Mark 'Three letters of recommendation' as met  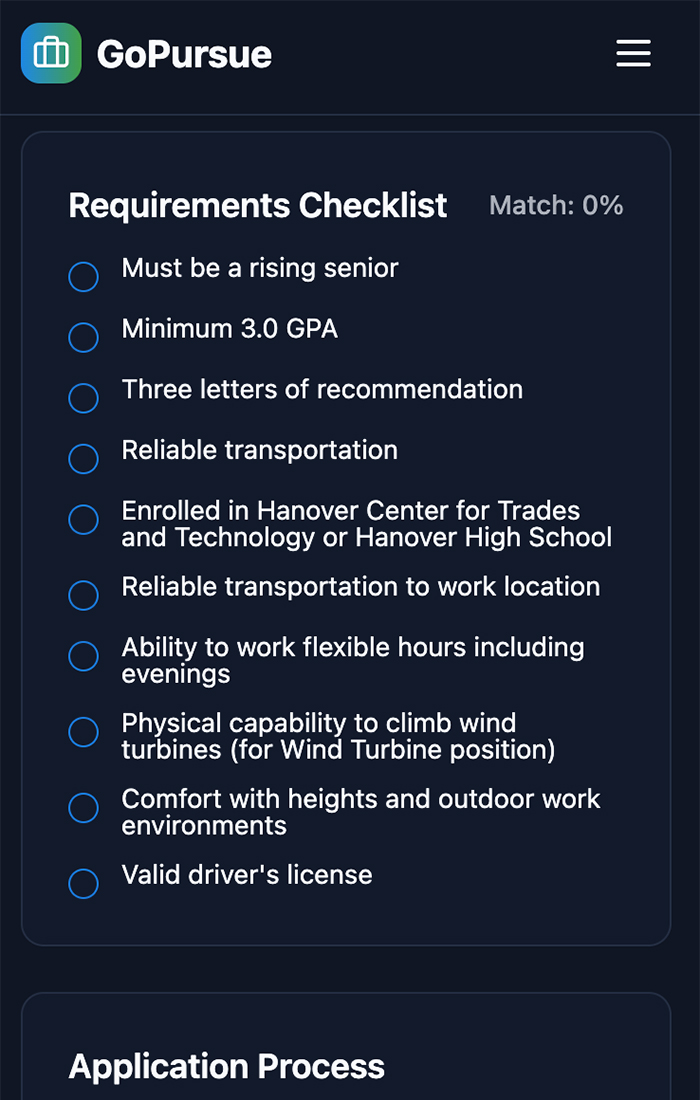83,398
